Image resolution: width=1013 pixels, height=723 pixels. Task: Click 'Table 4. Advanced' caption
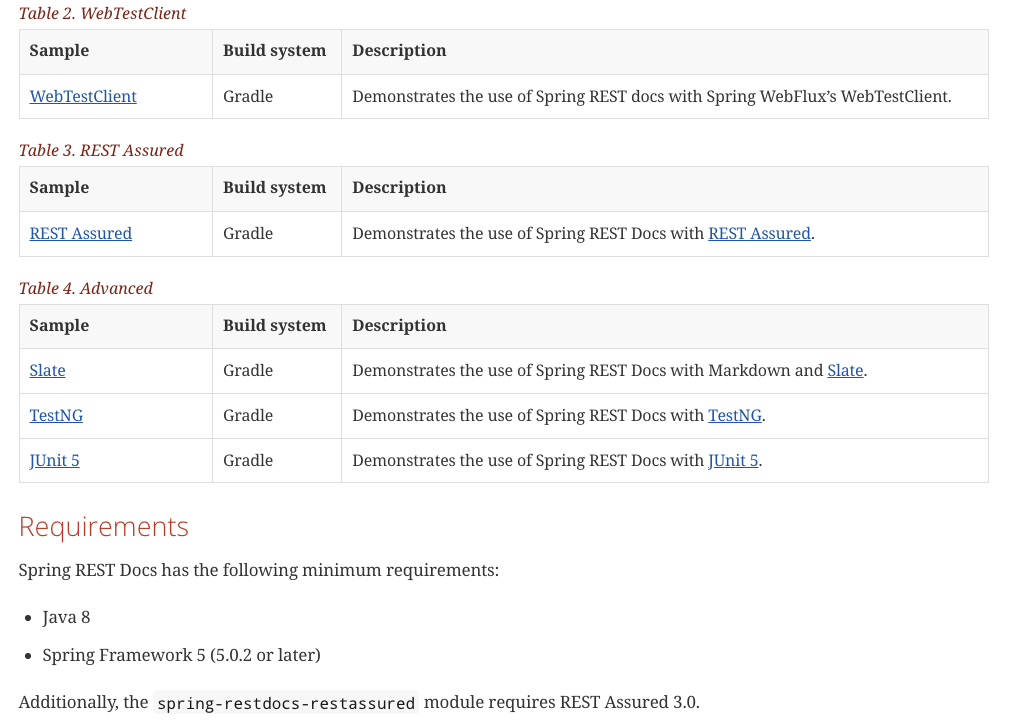click(86, 288)
